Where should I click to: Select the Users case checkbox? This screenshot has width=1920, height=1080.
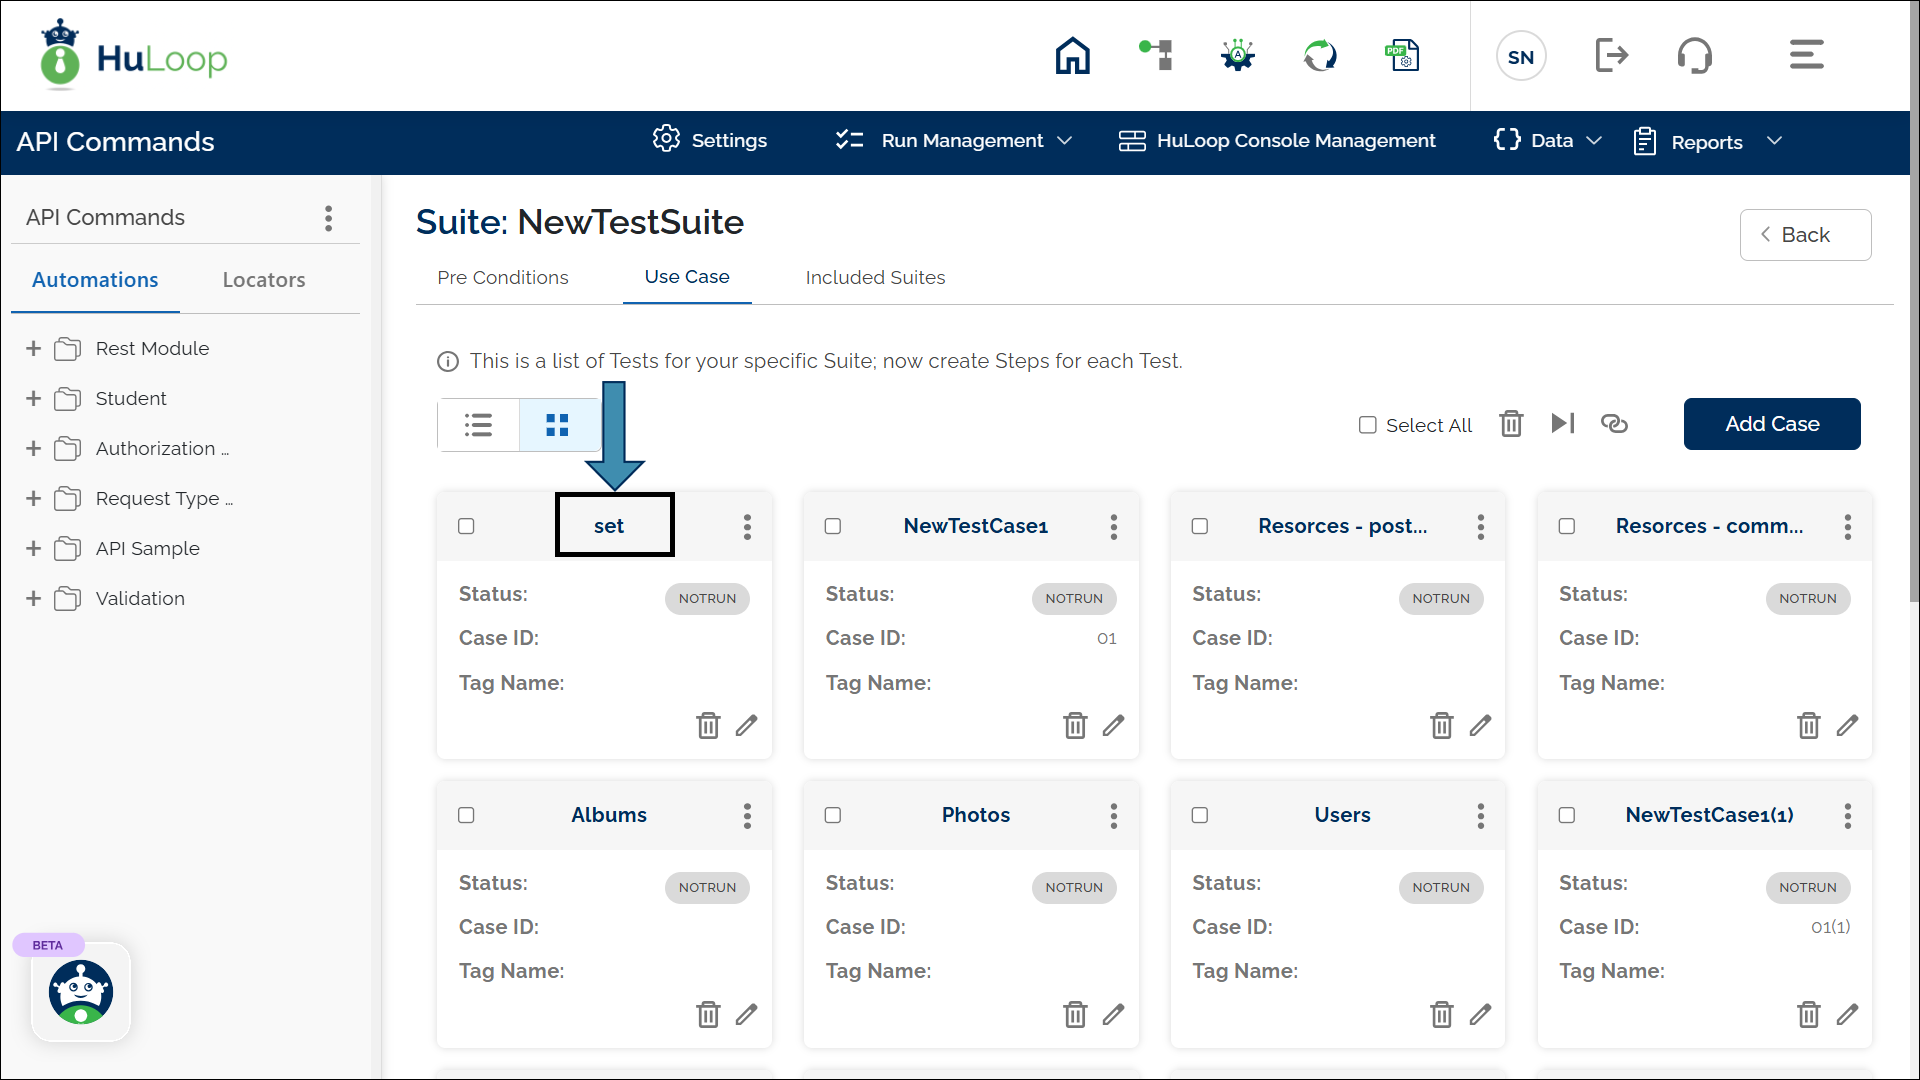[1200, 815]
